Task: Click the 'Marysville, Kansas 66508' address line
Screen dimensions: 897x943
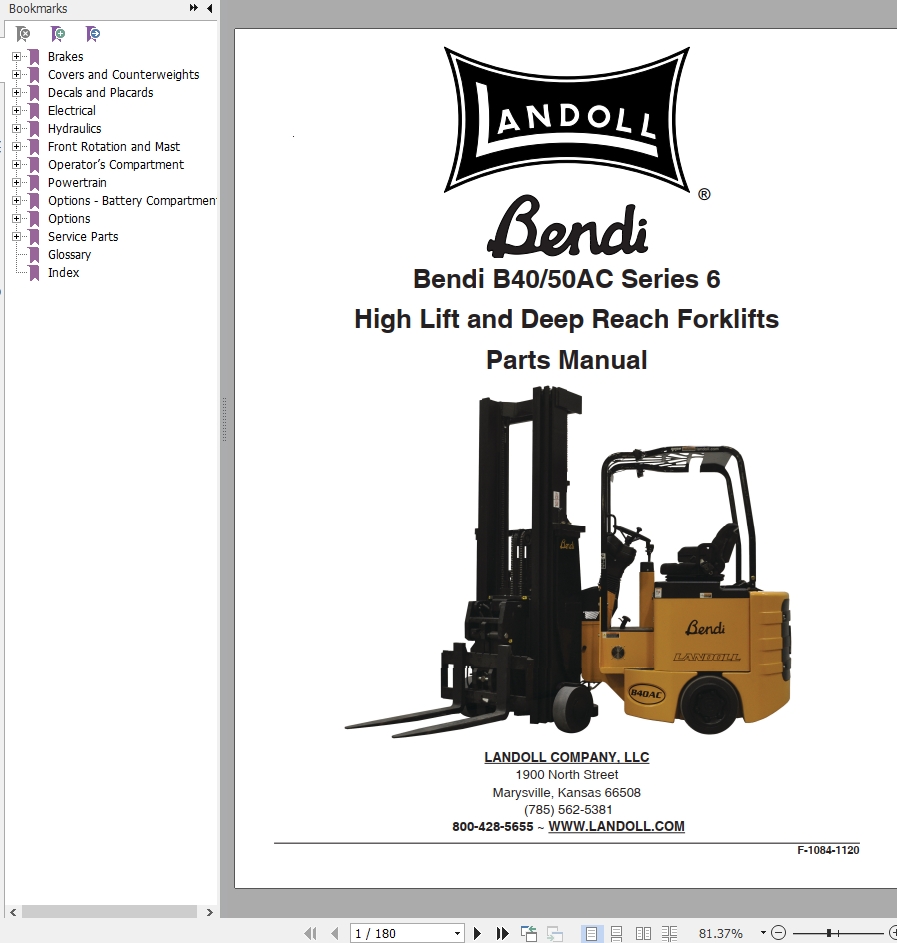Action: [566, 793]
